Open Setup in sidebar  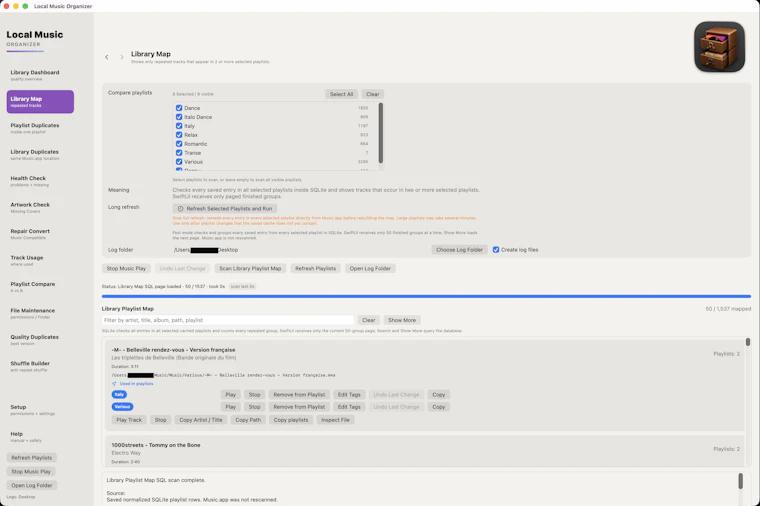[40, 410]
